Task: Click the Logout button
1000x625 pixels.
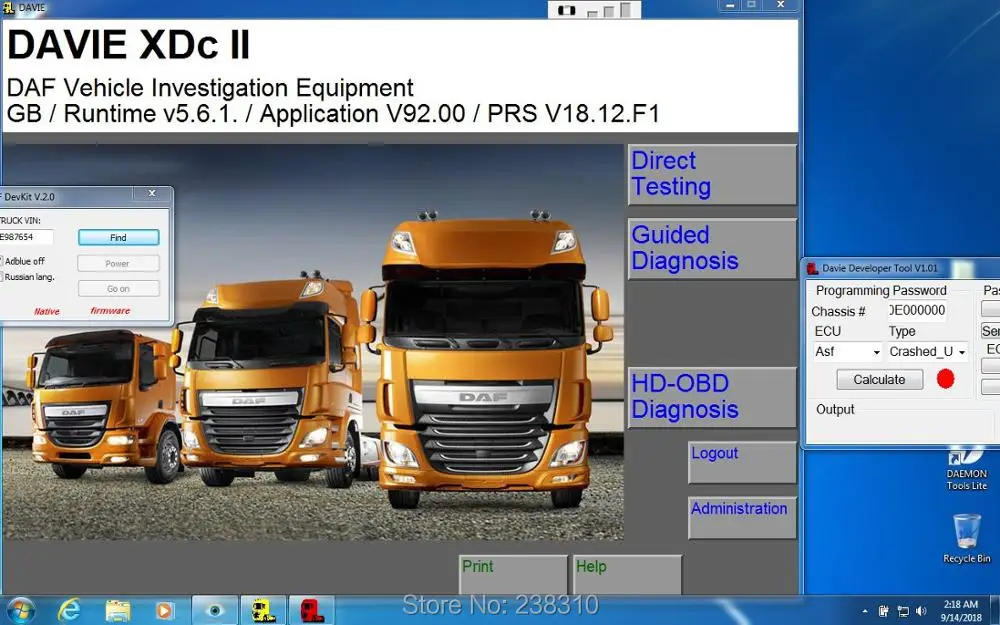Action: [742, 462]
